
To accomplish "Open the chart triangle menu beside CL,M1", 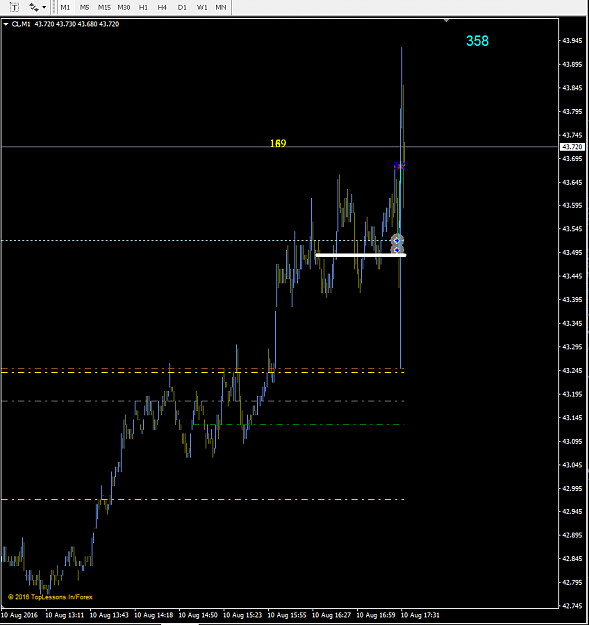I will tap(6, 24).
